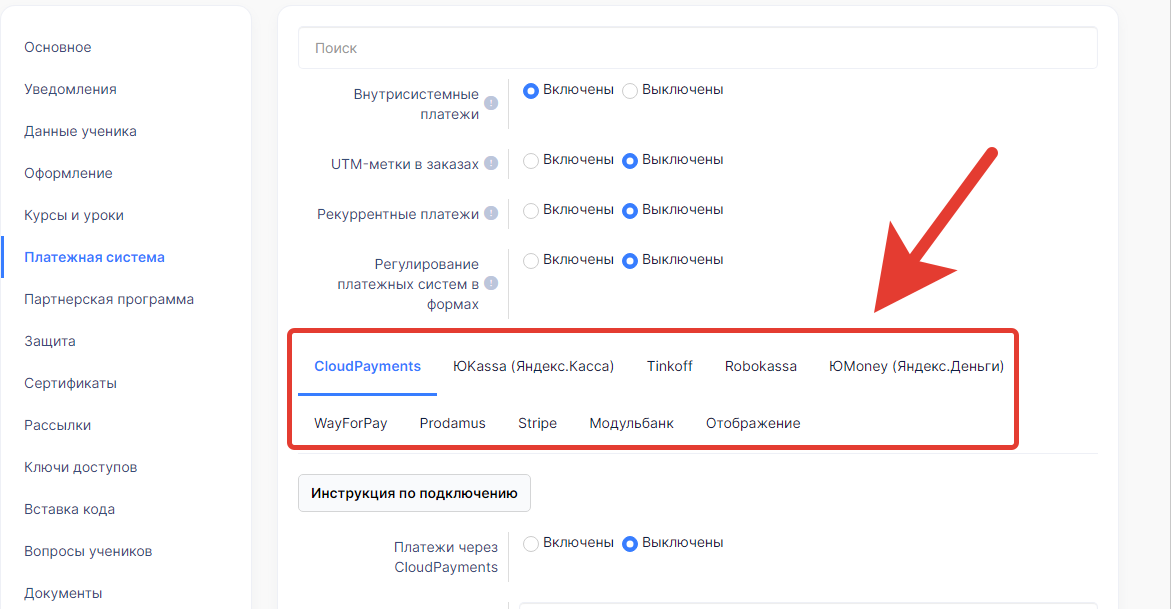The width and height of the screenshot is (1171, 609).
Task: Enable Регулирование платежных систем в формах
Action: pos(531,261)
